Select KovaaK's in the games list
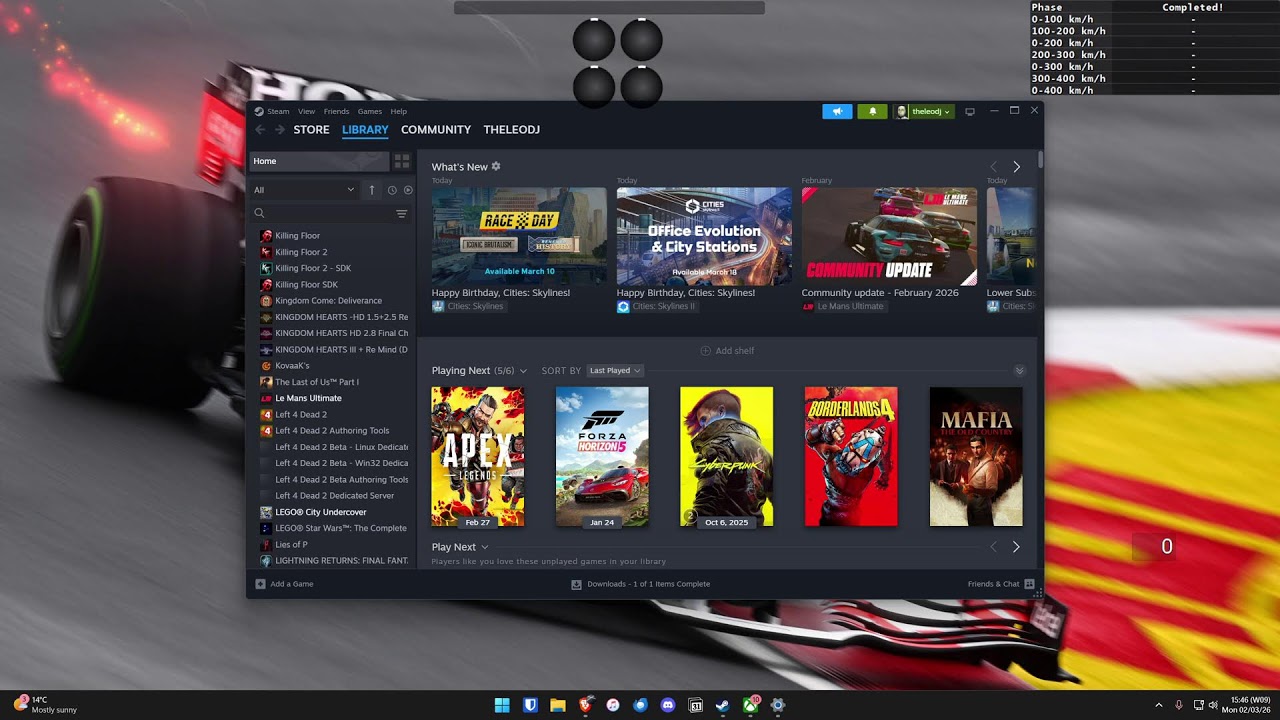This screenshot has height=720, width=1280. tap(293, 366)
